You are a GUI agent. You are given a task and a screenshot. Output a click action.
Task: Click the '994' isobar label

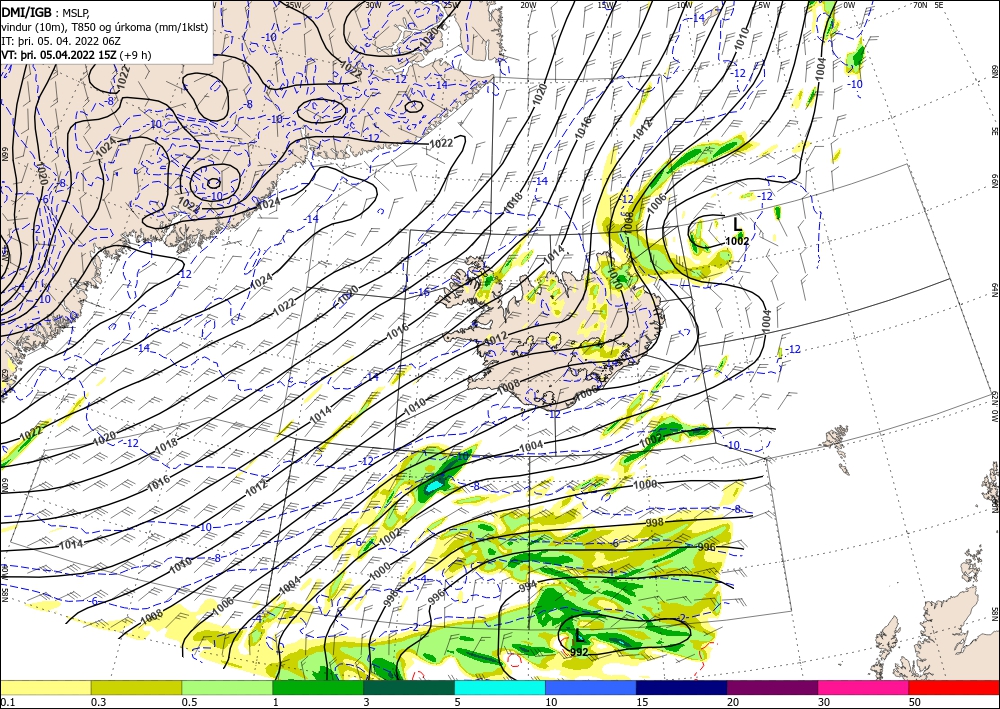(x=528, y=585)
